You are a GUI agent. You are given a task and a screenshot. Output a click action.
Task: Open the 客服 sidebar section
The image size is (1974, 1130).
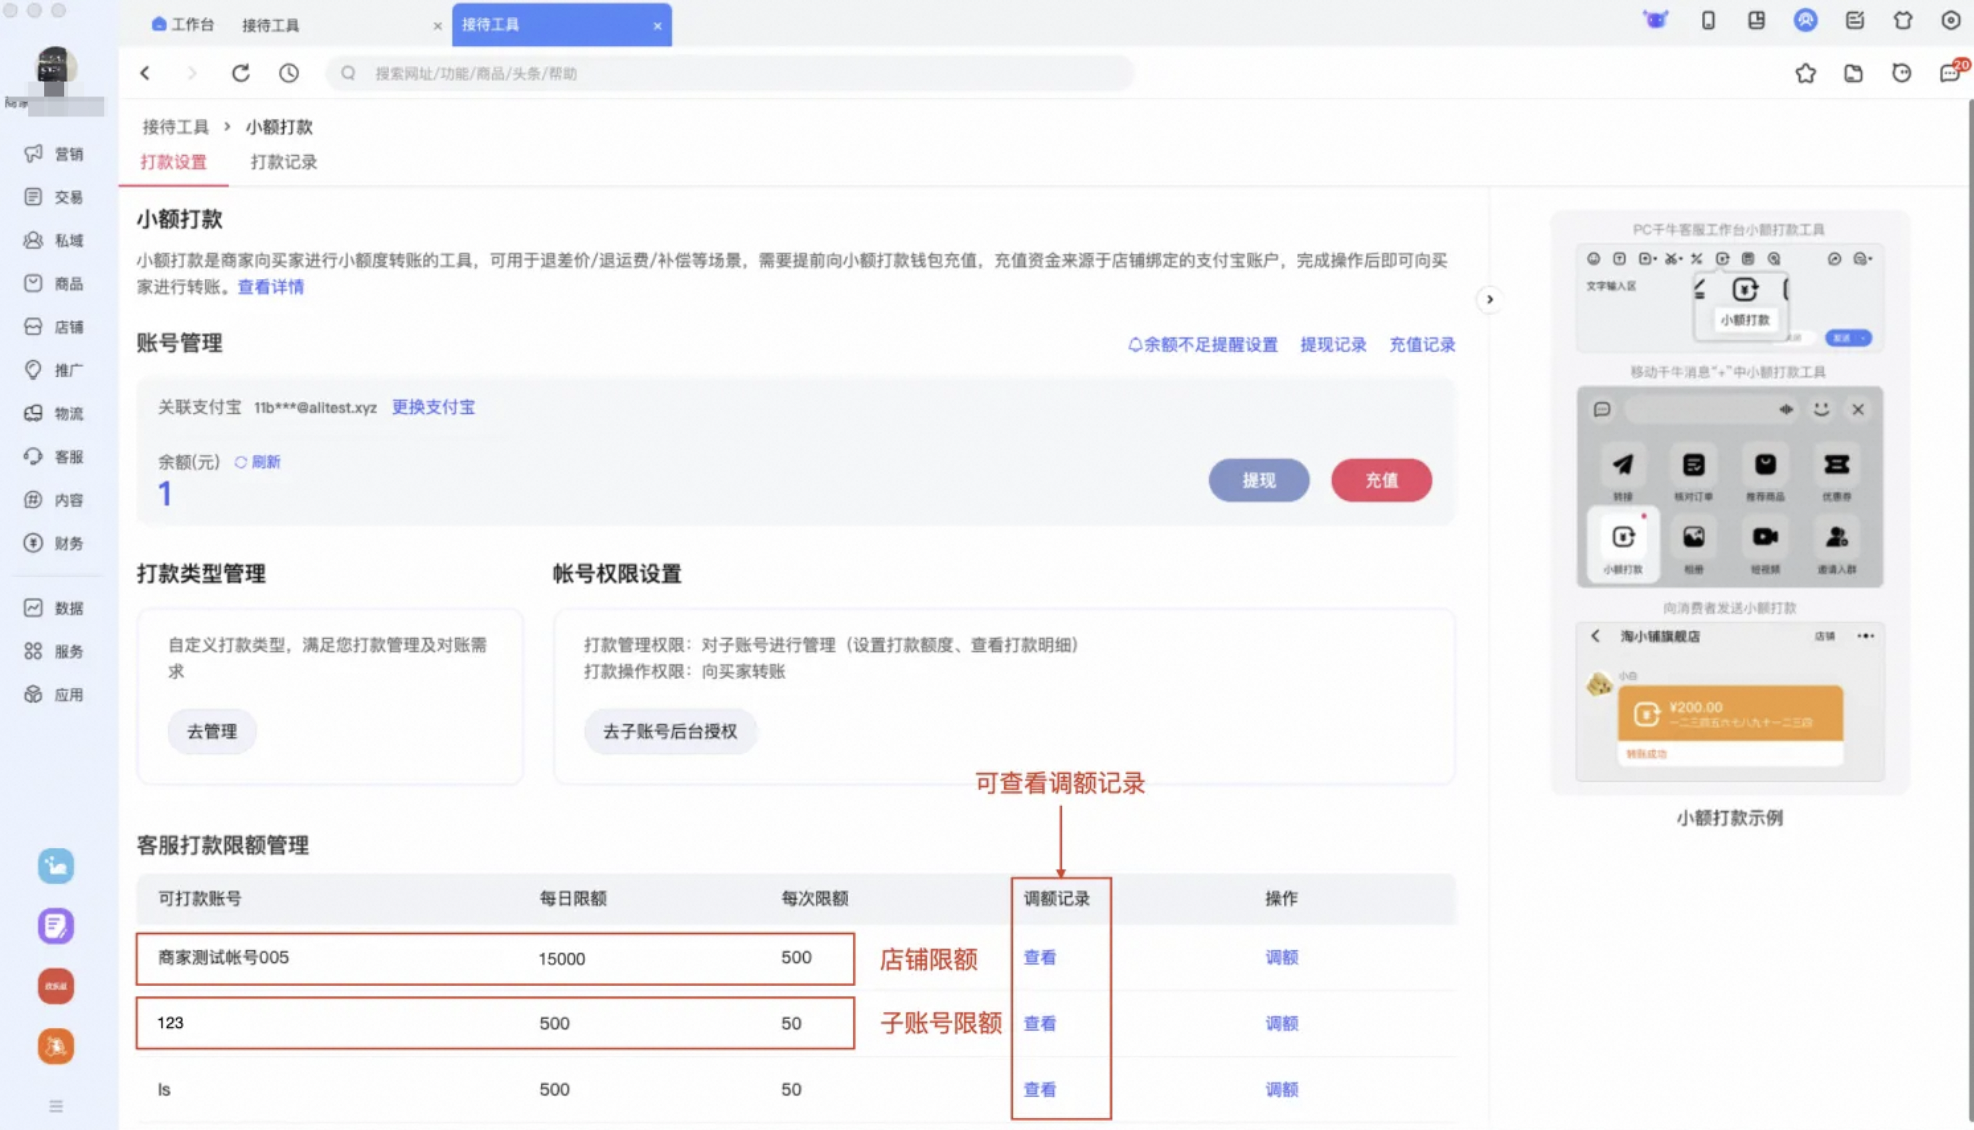55,457
